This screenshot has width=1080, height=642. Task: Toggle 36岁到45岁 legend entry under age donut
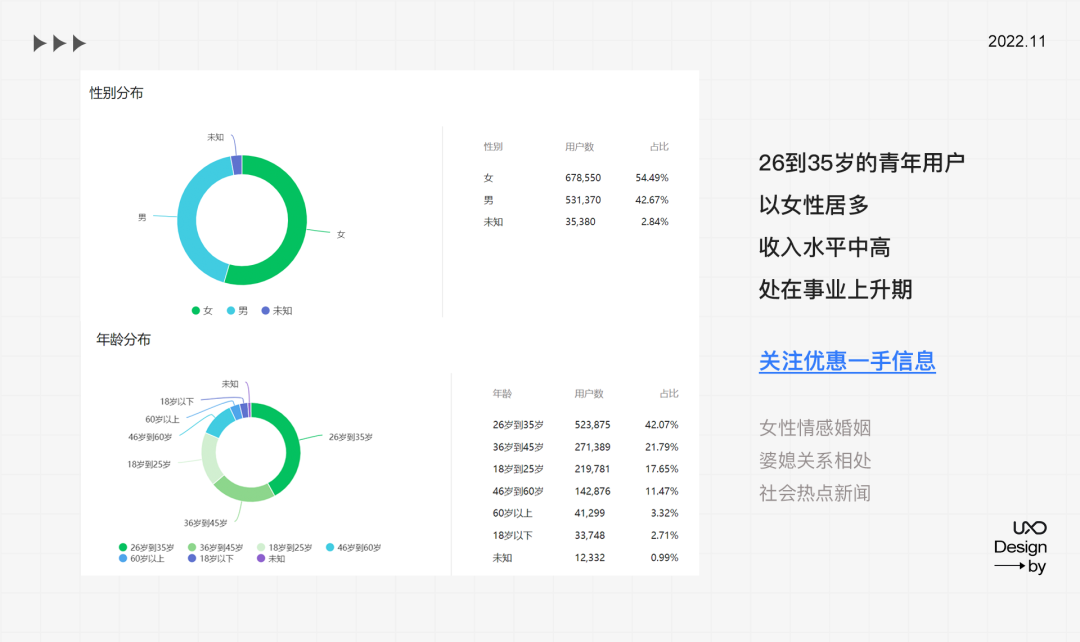[x=215, y=547]
